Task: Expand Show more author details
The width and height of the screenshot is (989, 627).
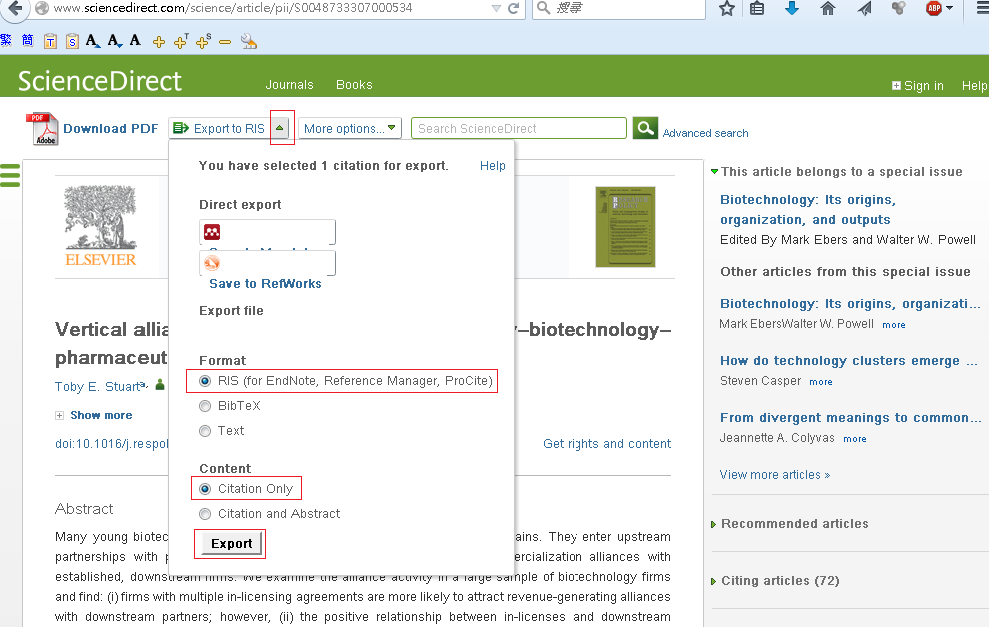Action: click(94, 416)
